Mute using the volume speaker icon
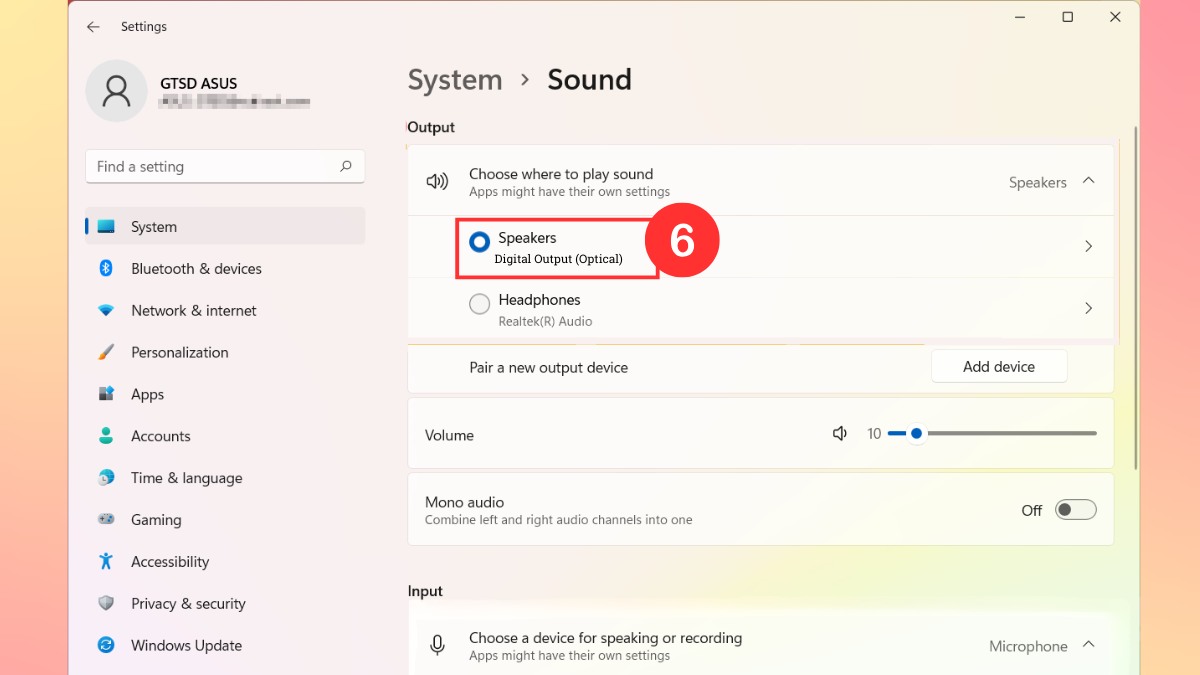1200x675 pixels. click(840, 434)
